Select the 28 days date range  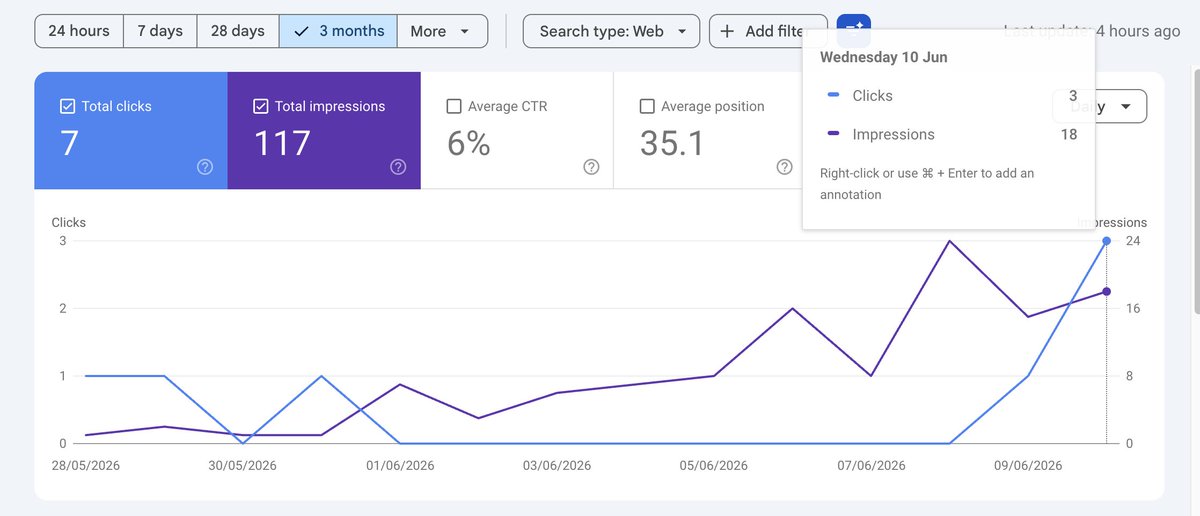[x=238, y=31]
